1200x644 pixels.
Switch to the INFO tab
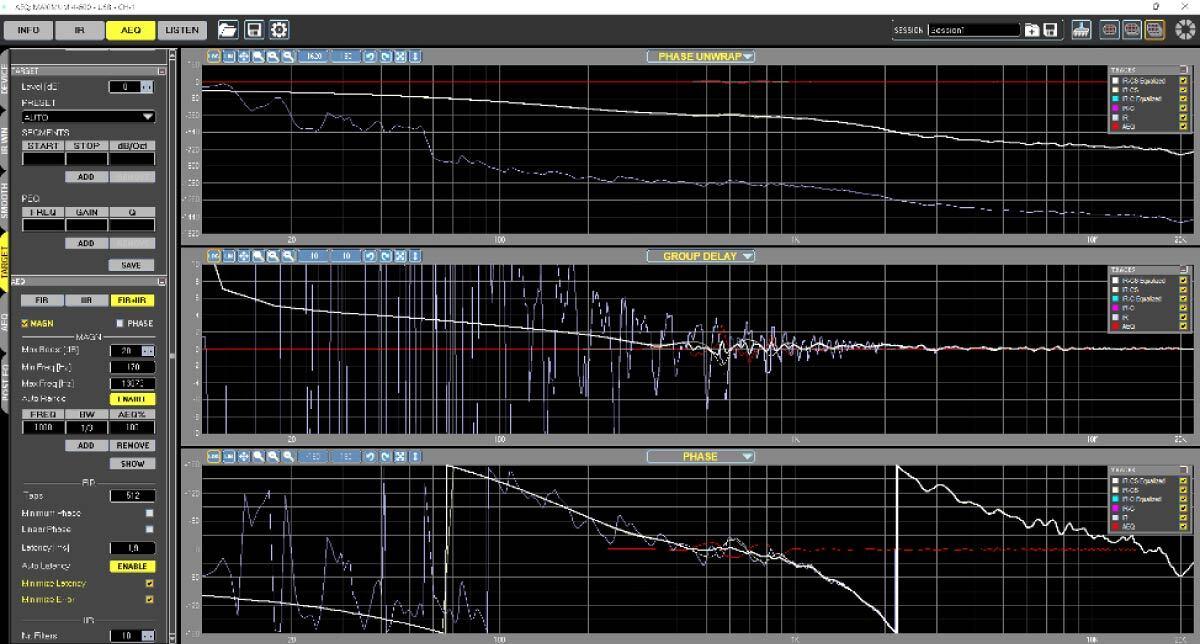[x=28, y=30]
